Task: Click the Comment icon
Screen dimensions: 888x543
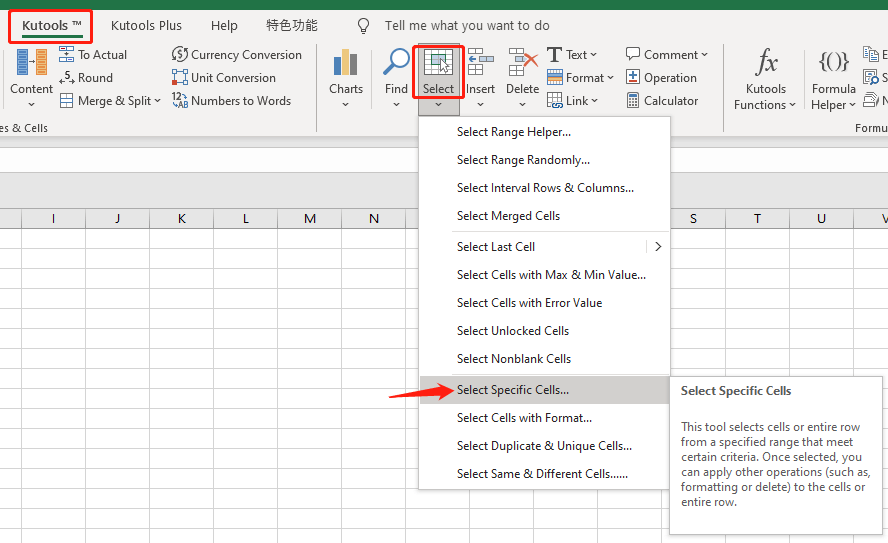Action: pyautogui.click(x=633, y=54)
